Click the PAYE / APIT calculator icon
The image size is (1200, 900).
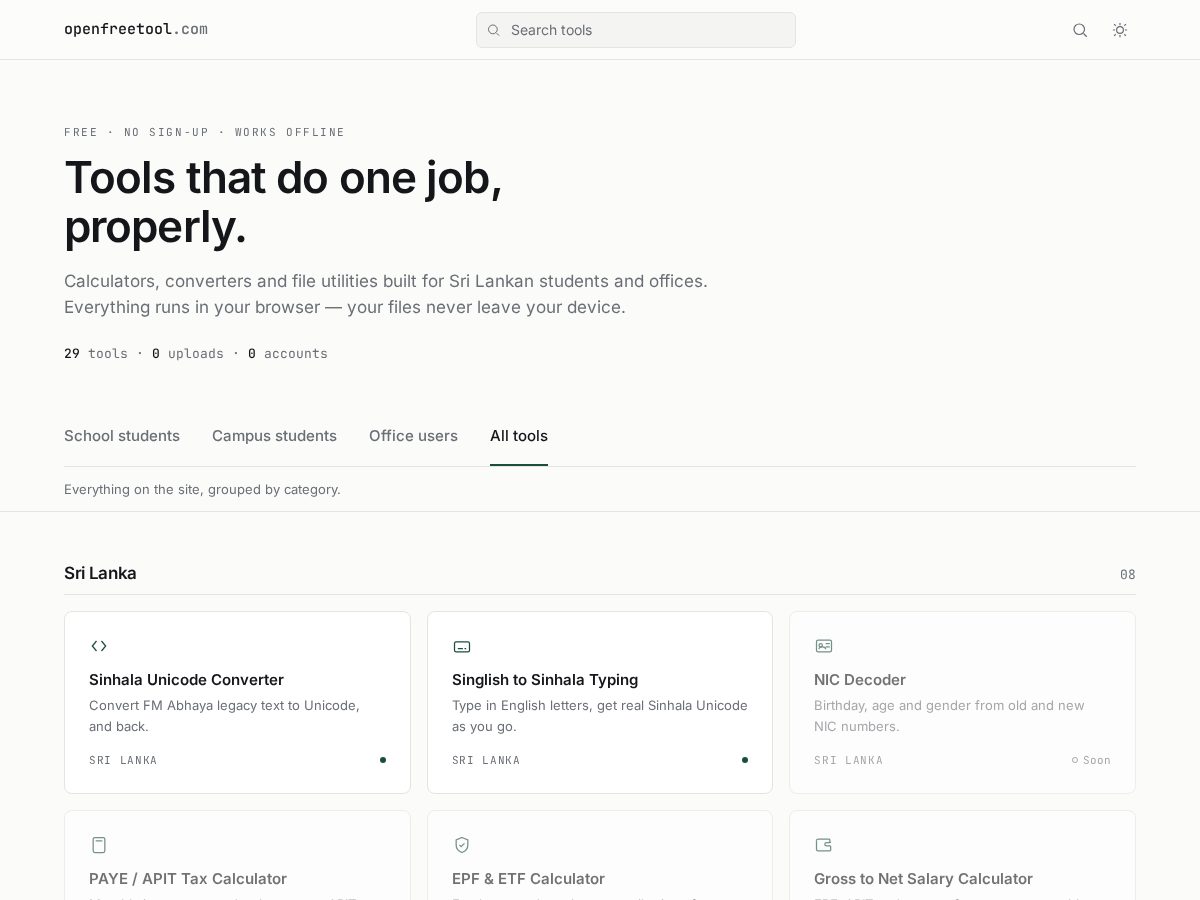[99, 845]
